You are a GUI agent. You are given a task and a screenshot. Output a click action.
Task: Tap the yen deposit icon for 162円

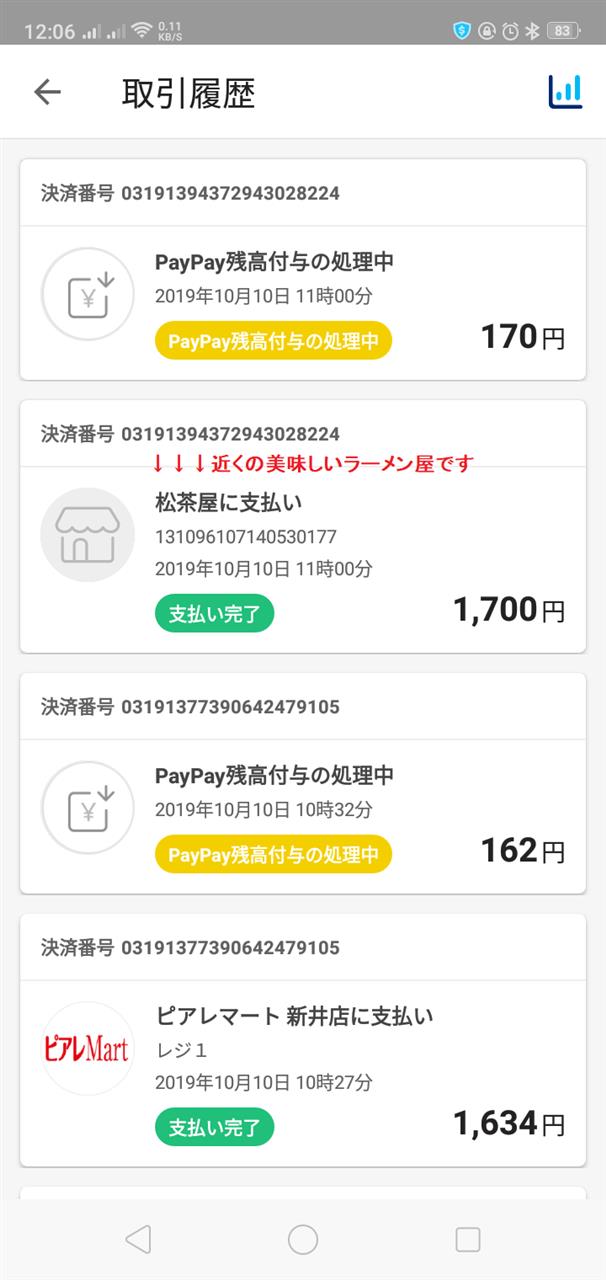[87, 808]
